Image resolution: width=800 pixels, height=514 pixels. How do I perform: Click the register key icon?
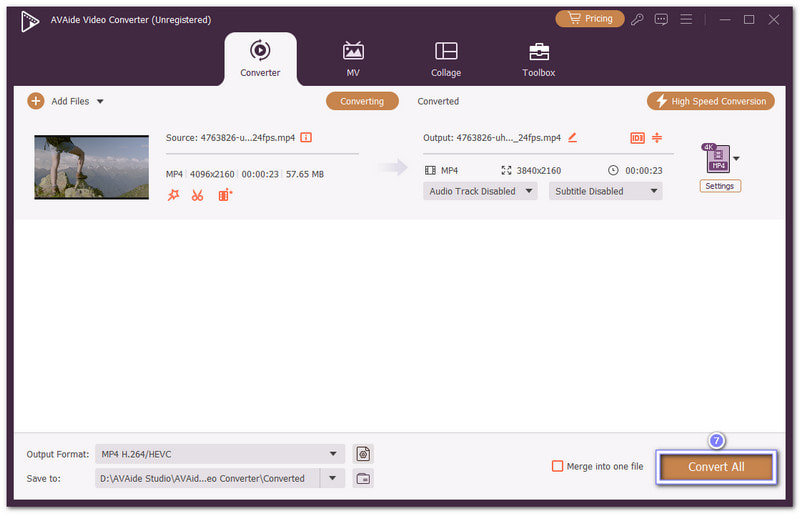coord(638,19)
